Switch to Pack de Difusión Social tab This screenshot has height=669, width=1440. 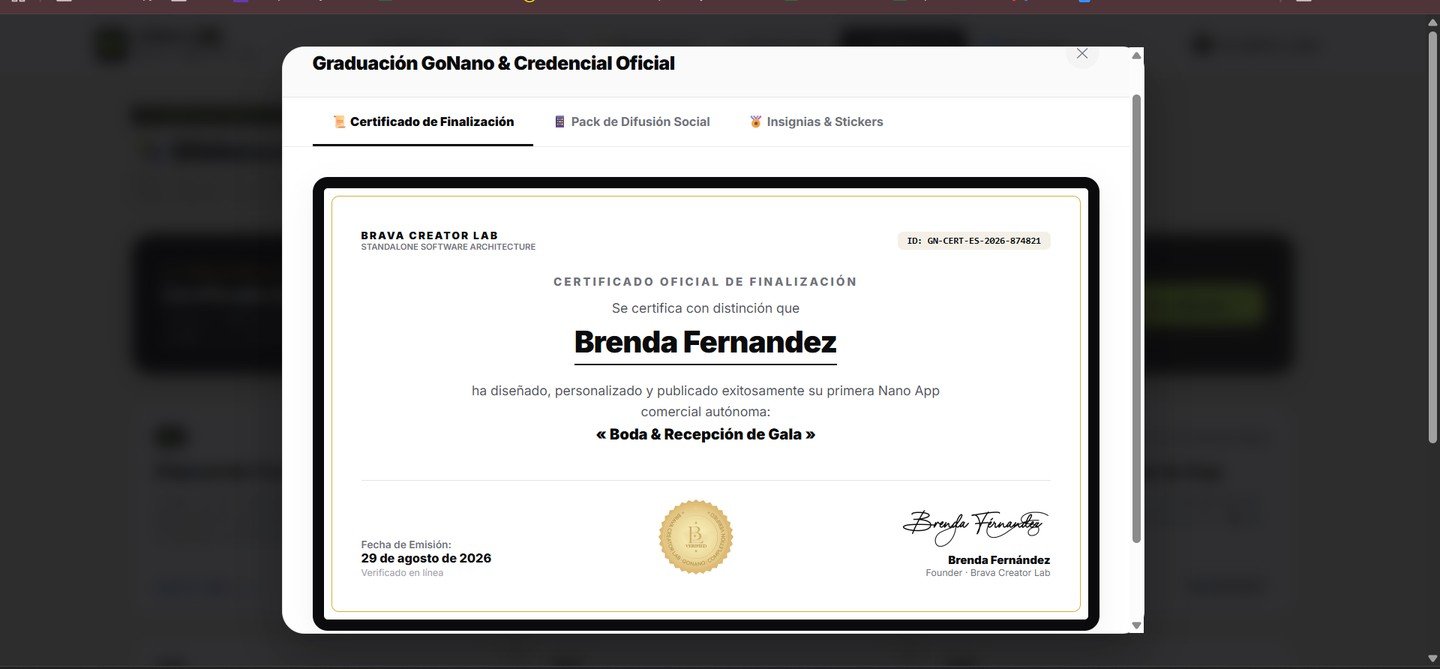point(632,122)
